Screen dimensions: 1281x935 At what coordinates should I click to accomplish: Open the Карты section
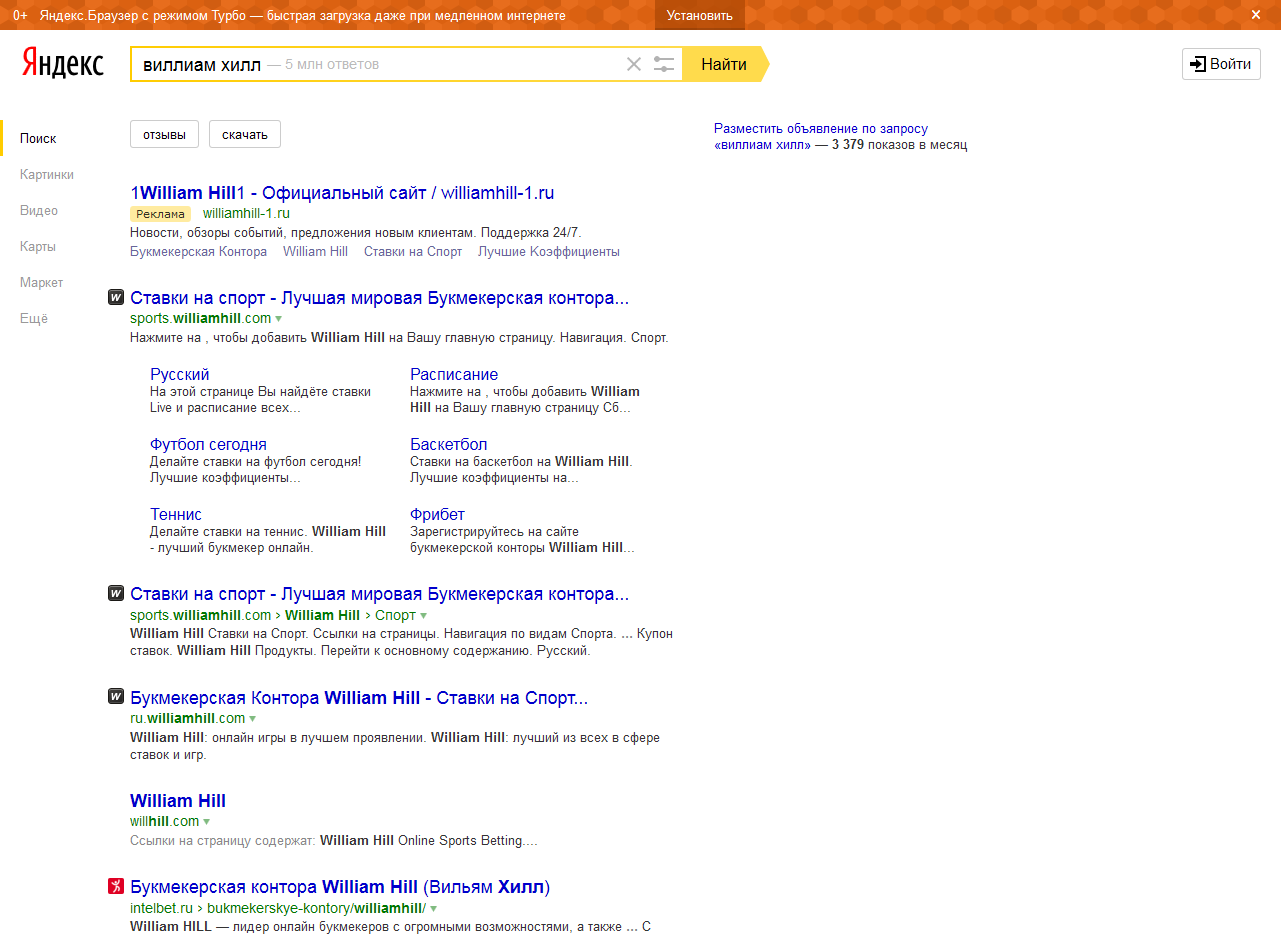click(38, 246)
